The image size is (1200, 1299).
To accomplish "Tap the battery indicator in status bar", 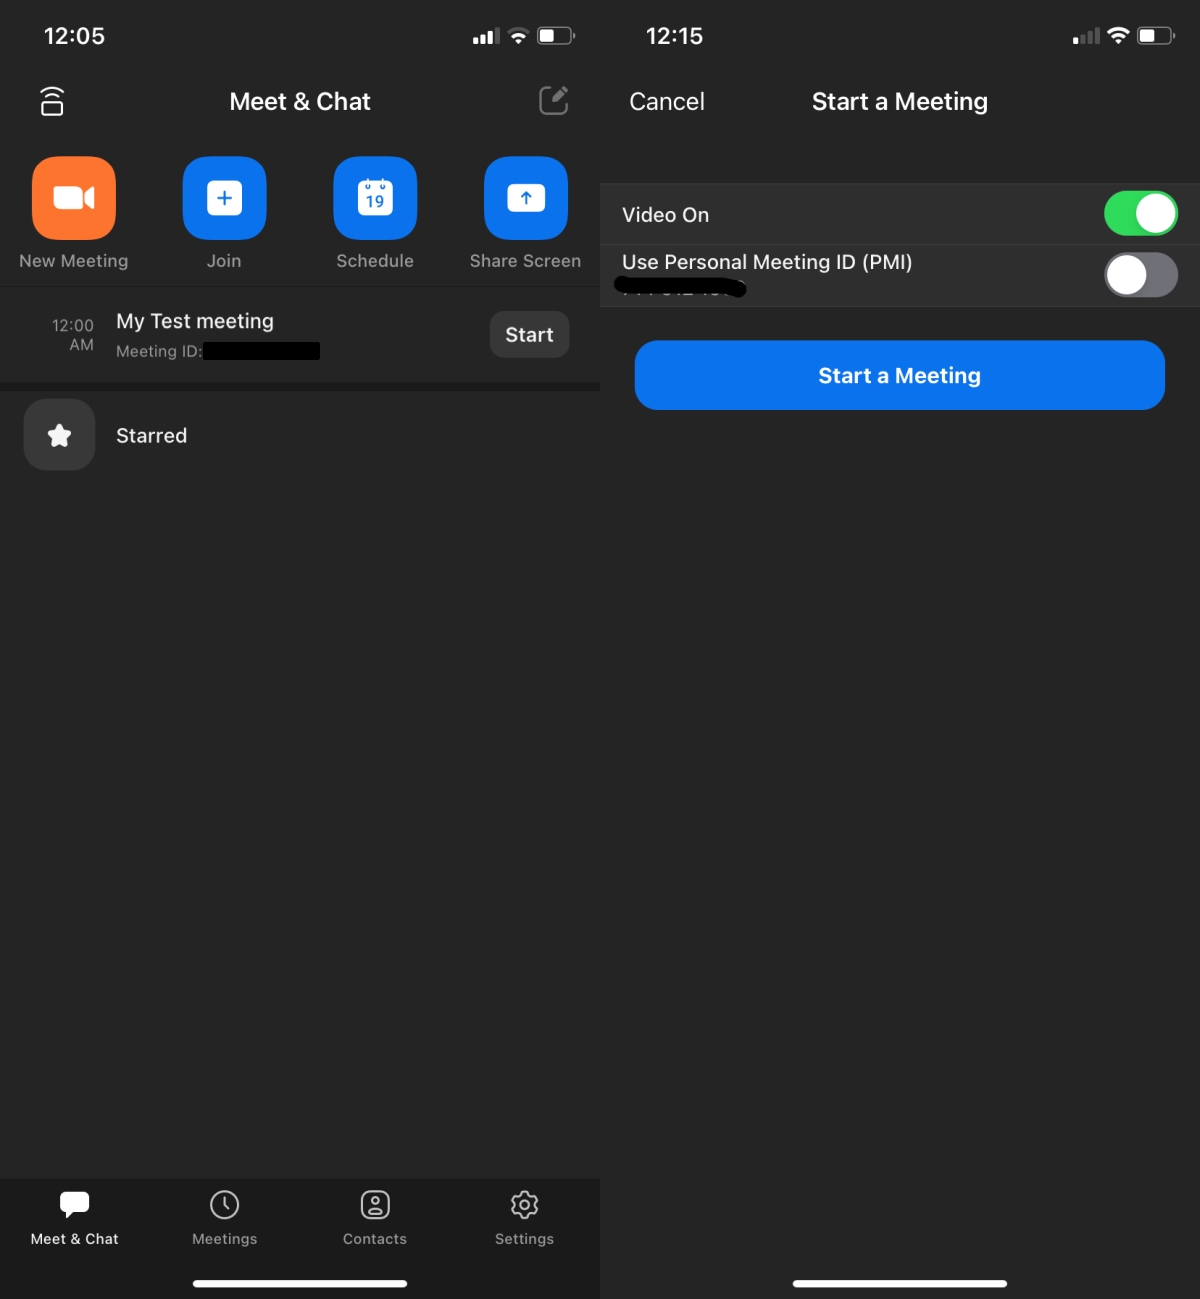I will [x=553, y=35].
